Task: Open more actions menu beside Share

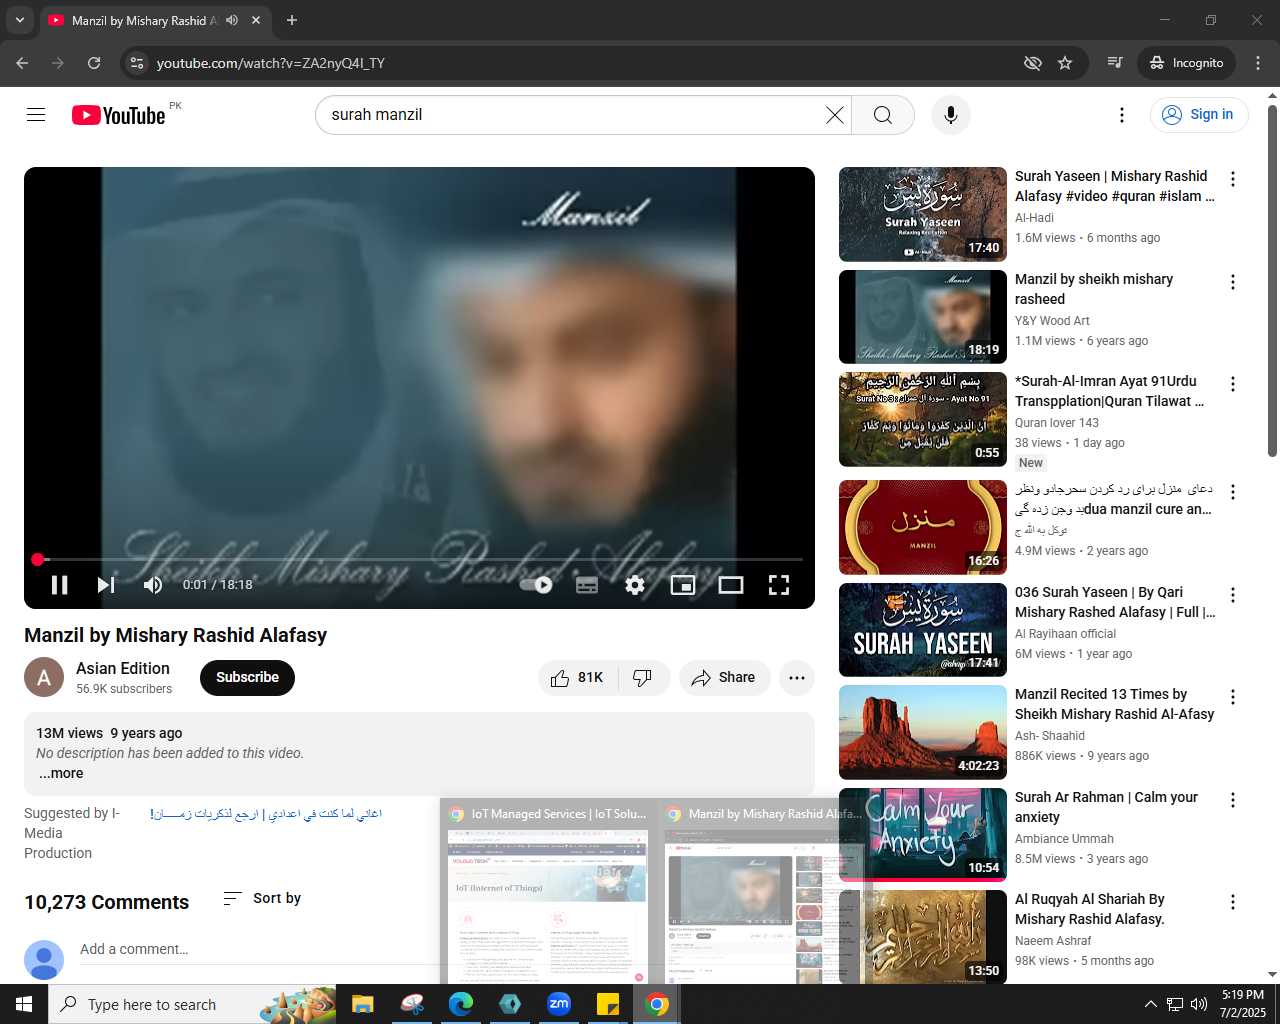Action: point(797,677)
